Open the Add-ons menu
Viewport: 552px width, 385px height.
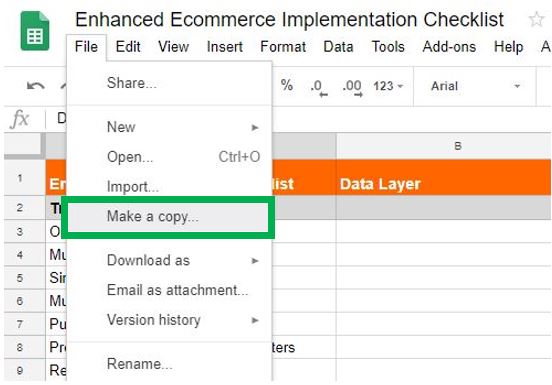(449, 46)
